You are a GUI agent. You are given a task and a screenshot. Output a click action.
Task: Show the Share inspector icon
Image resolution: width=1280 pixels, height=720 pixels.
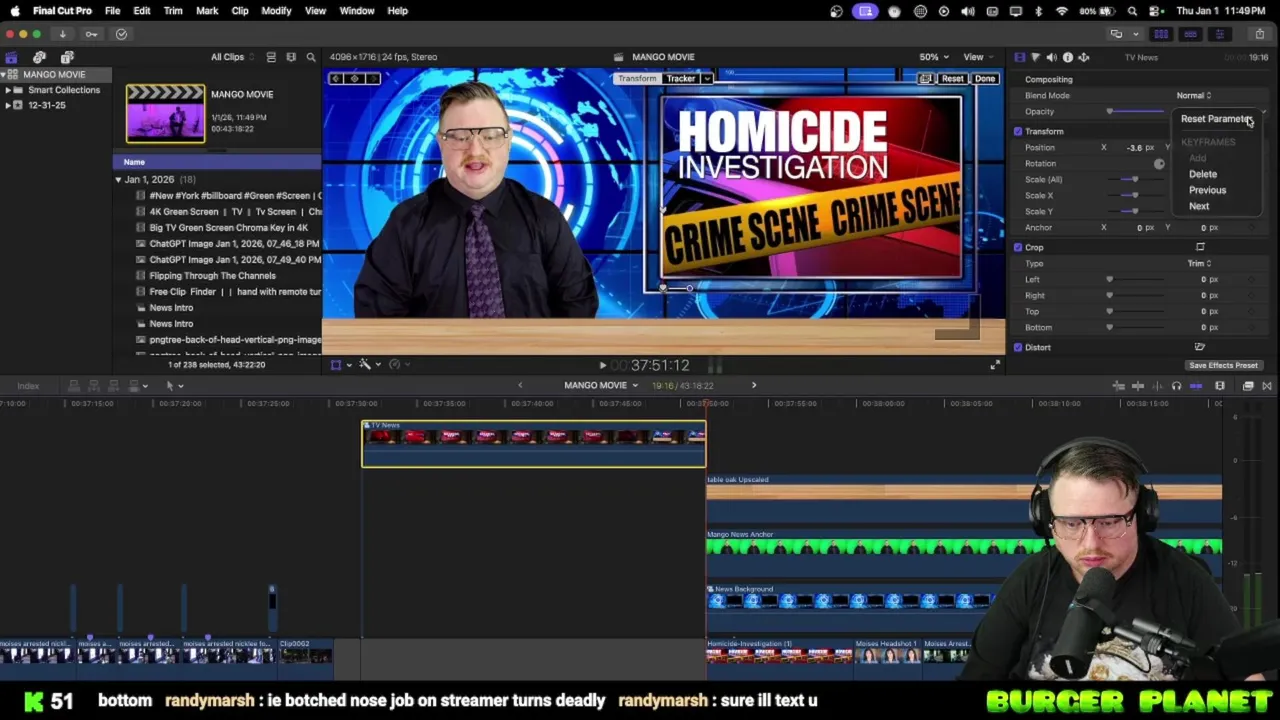click(x=1083, y=57)
